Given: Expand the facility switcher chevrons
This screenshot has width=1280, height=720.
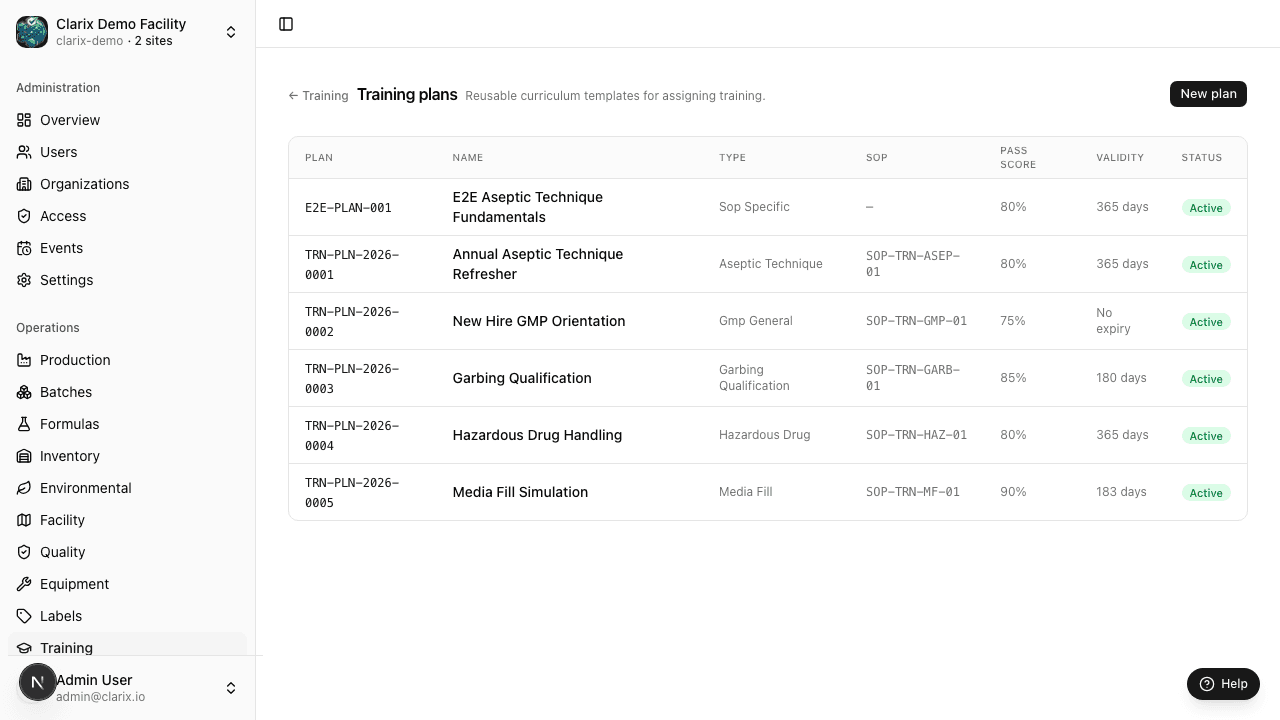Looking at the screenshot, I should (231, 32).
